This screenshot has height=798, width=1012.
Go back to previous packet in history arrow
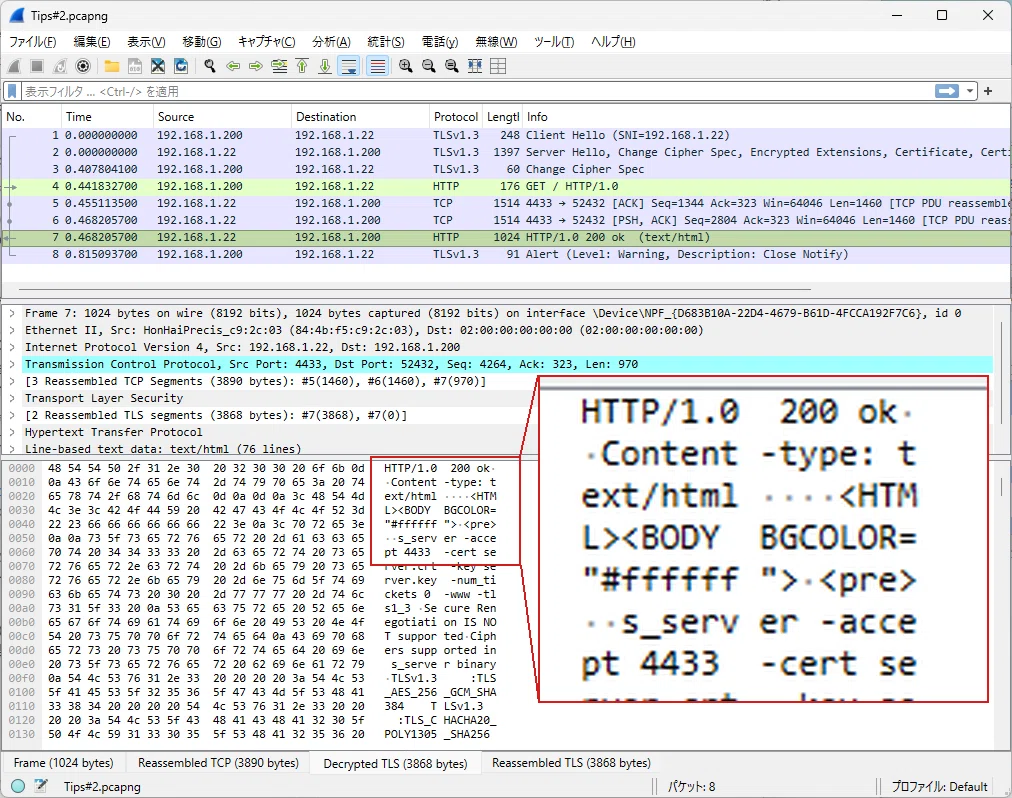(x=233, y=66)
